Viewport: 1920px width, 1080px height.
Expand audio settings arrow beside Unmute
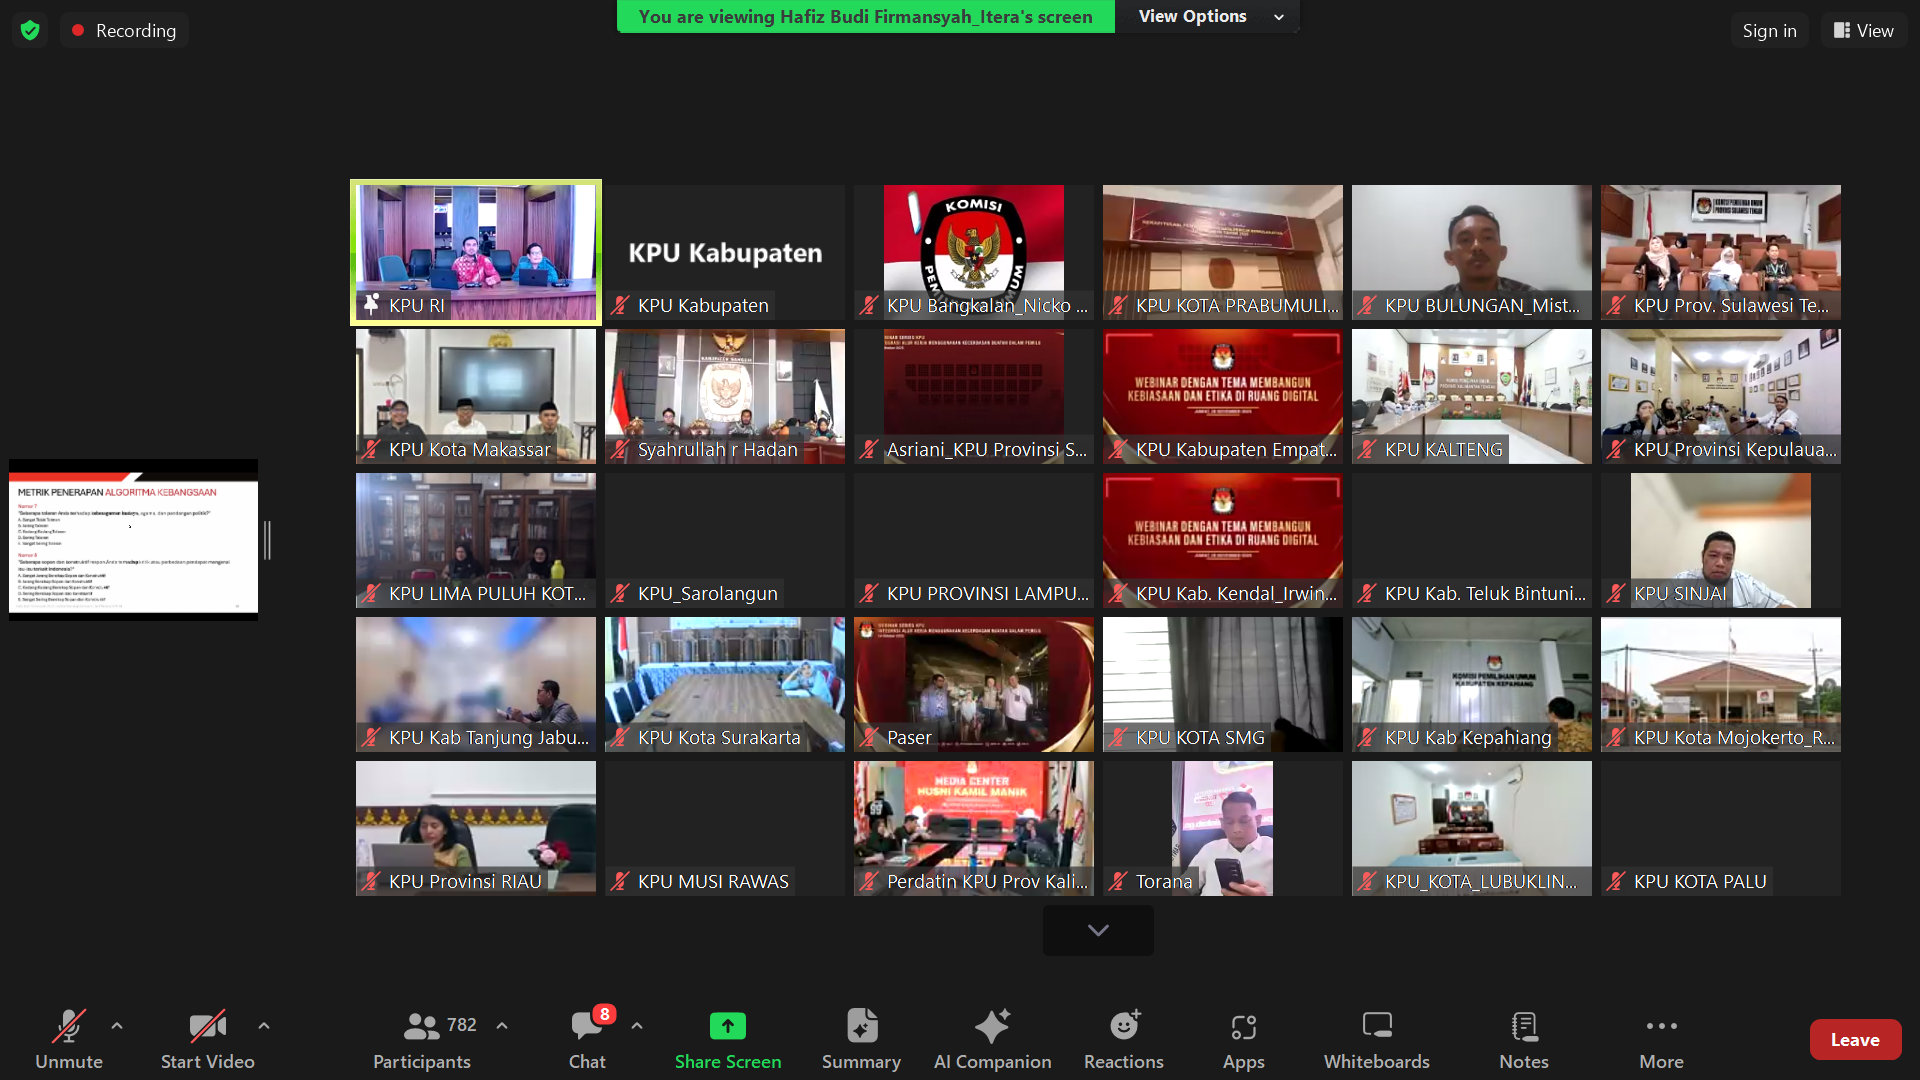(117, 1026)
